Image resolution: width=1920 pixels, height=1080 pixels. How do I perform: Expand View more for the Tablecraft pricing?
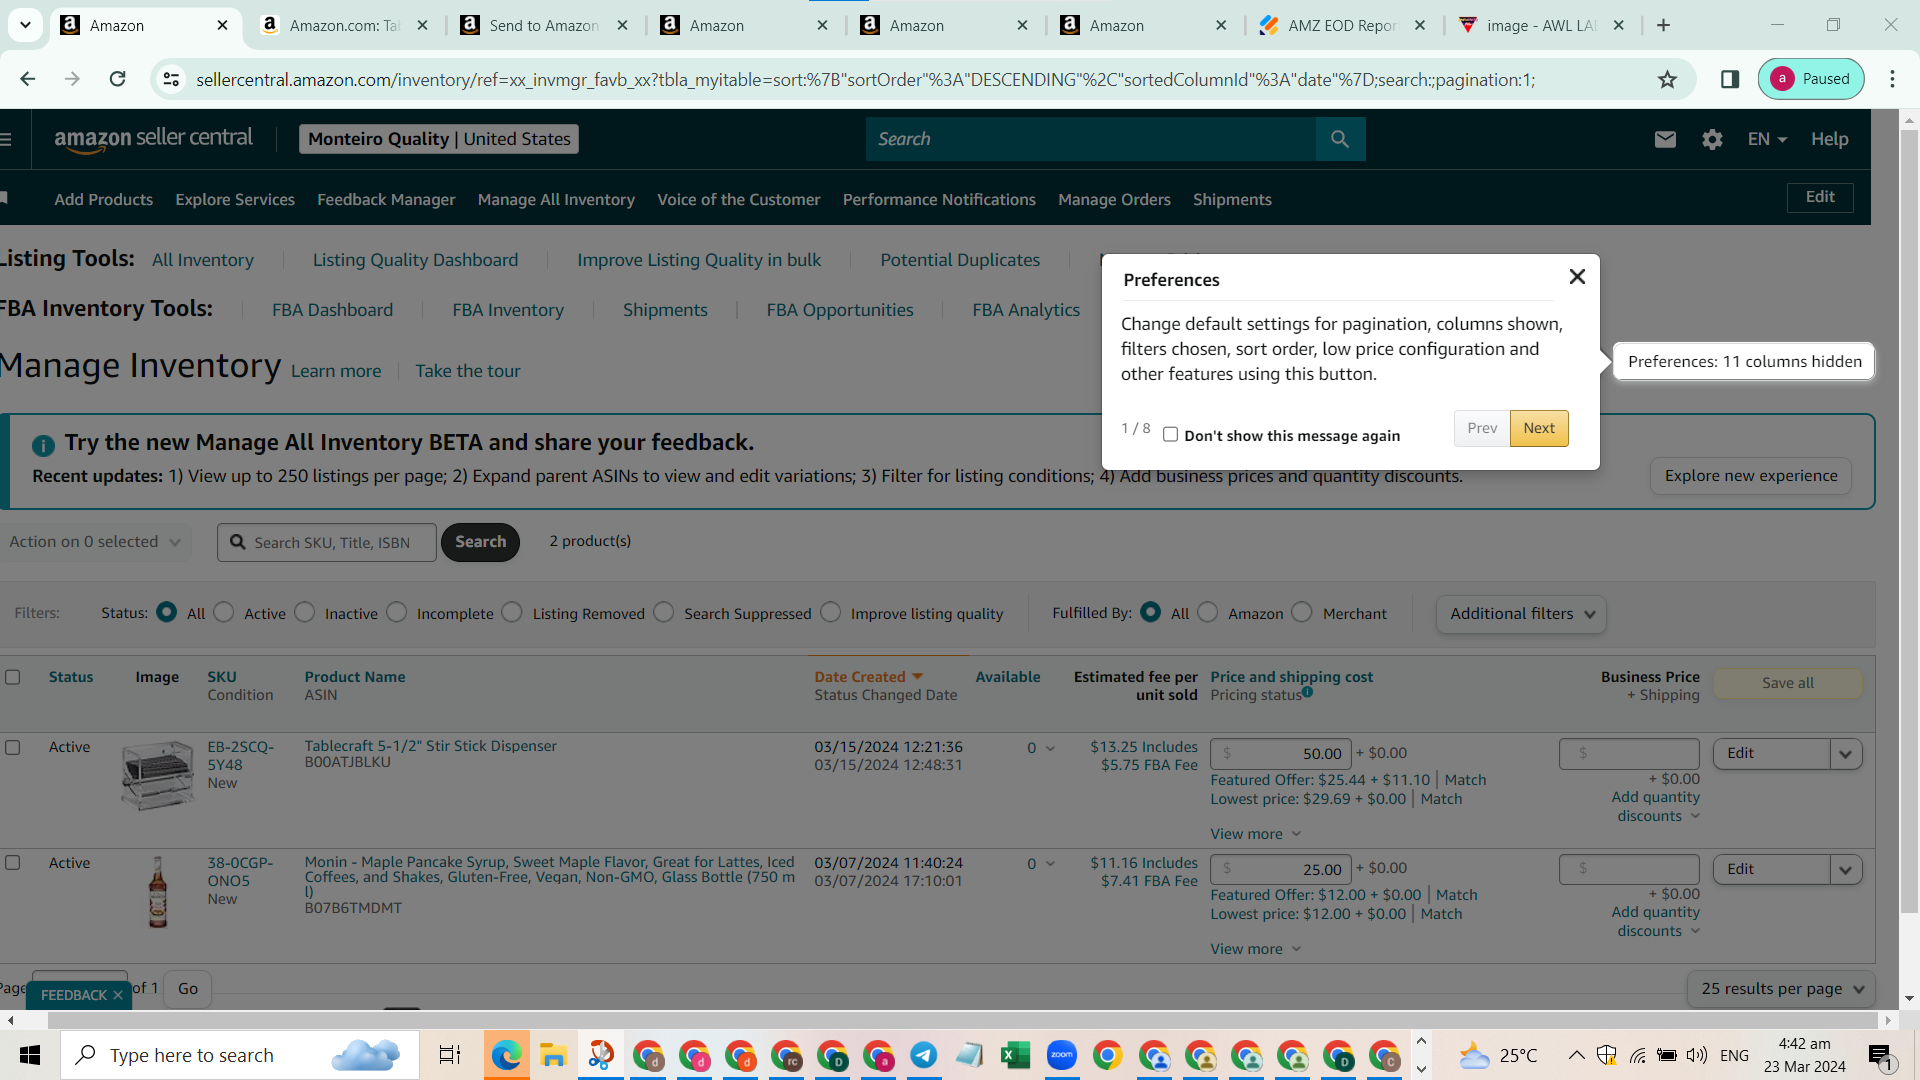pos(1256,834)
